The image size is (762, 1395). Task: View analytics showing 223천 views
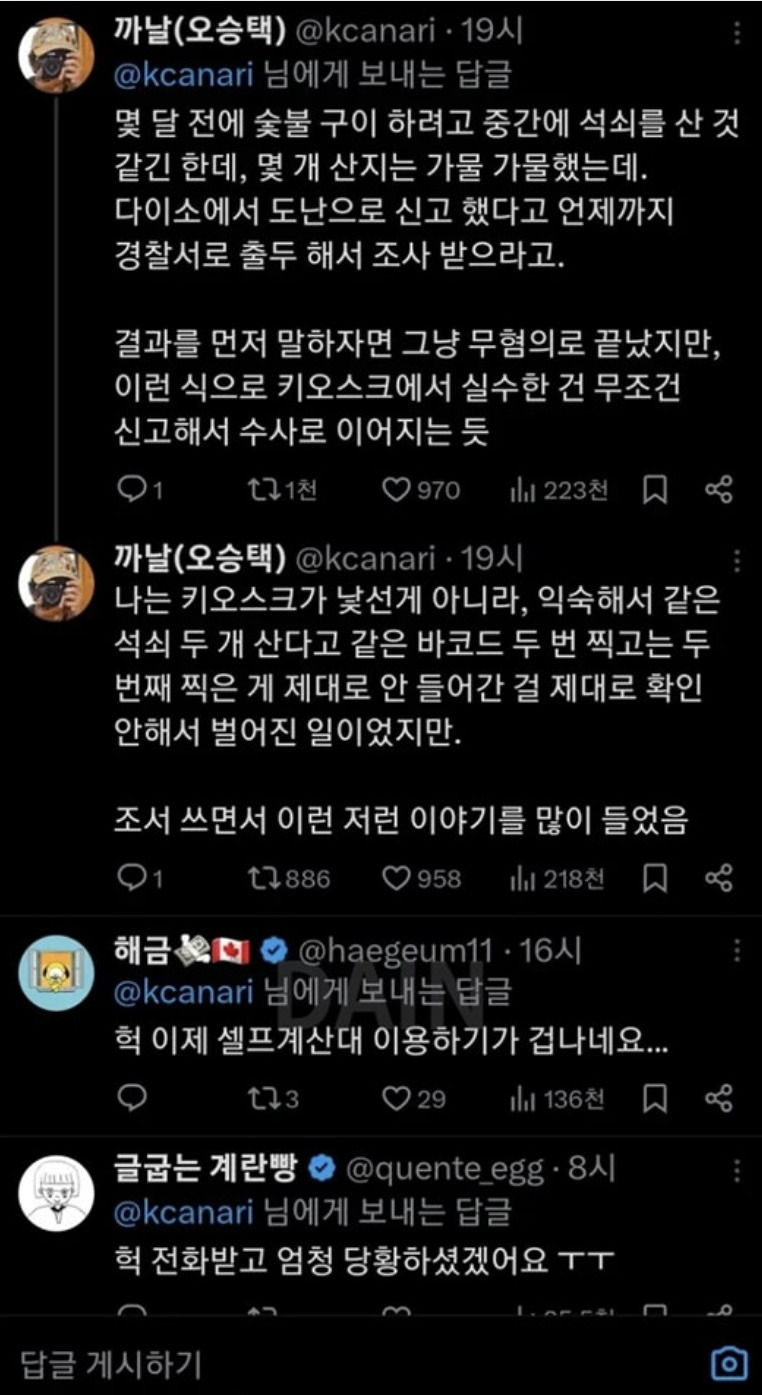[524, 489]
